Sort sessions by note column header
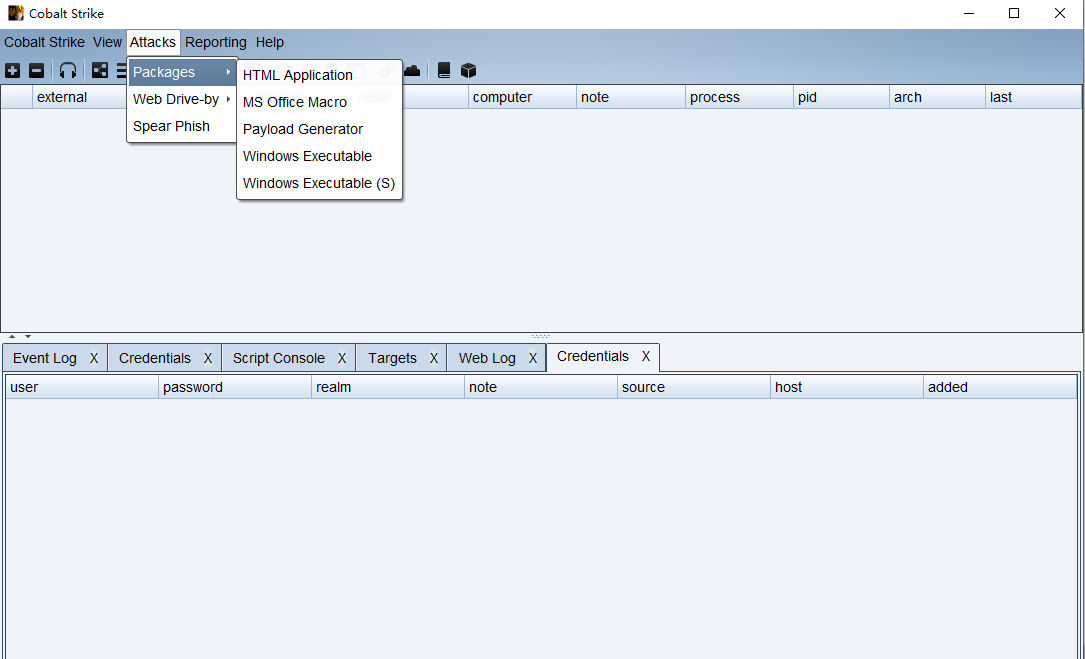 [x=631, y=97]
